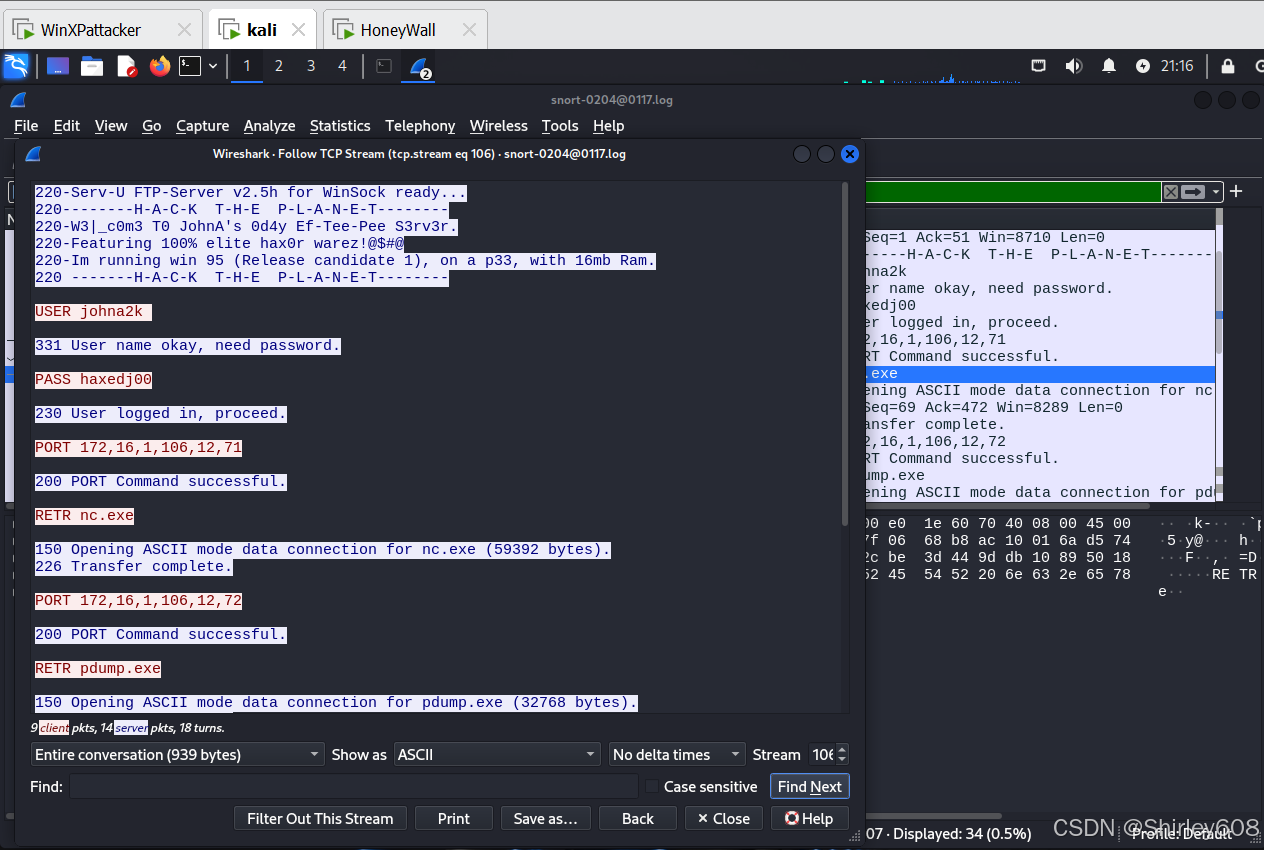Open the Kali applications menu icon

(x=15, y=66)
